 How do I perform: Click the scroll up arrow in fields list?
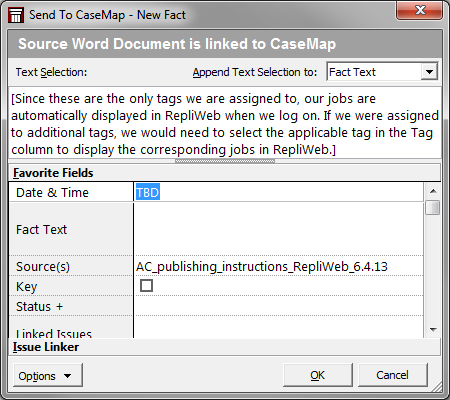pyautogui.click(x=433, y=191)
